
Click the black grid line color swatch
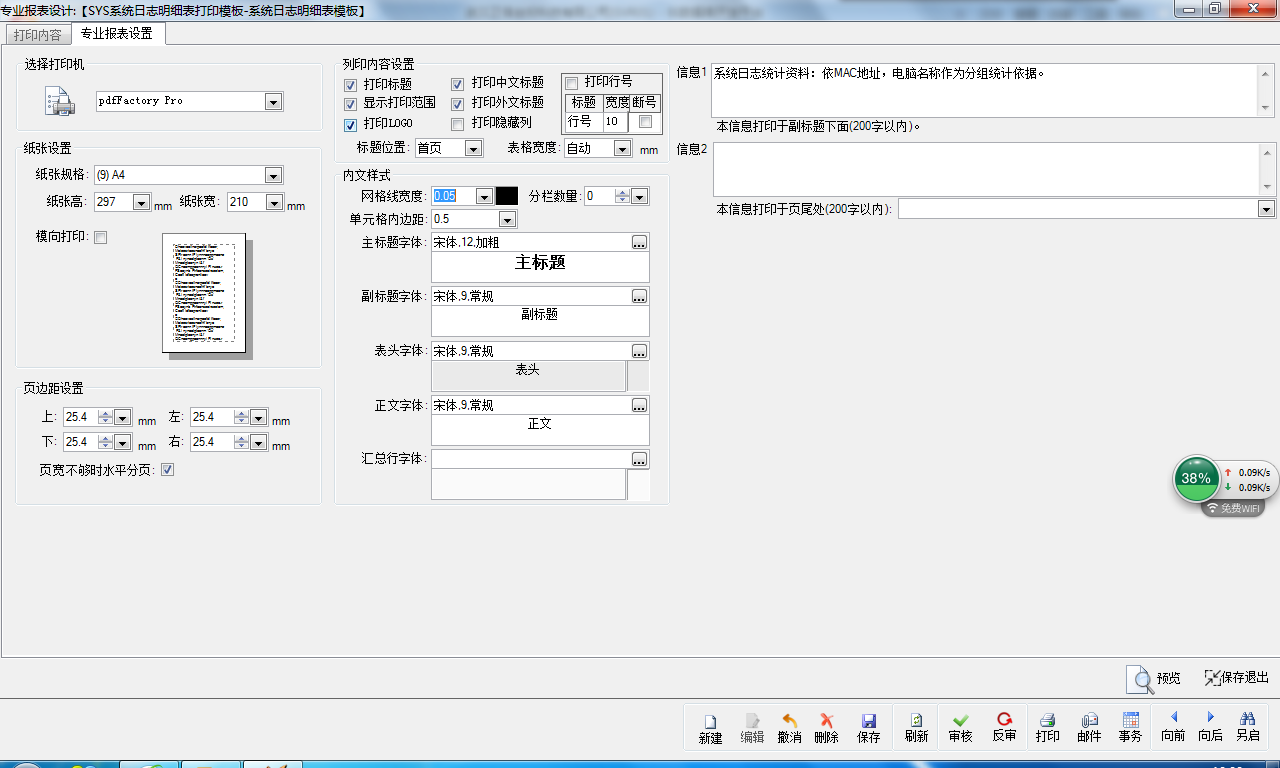point(507,196)
